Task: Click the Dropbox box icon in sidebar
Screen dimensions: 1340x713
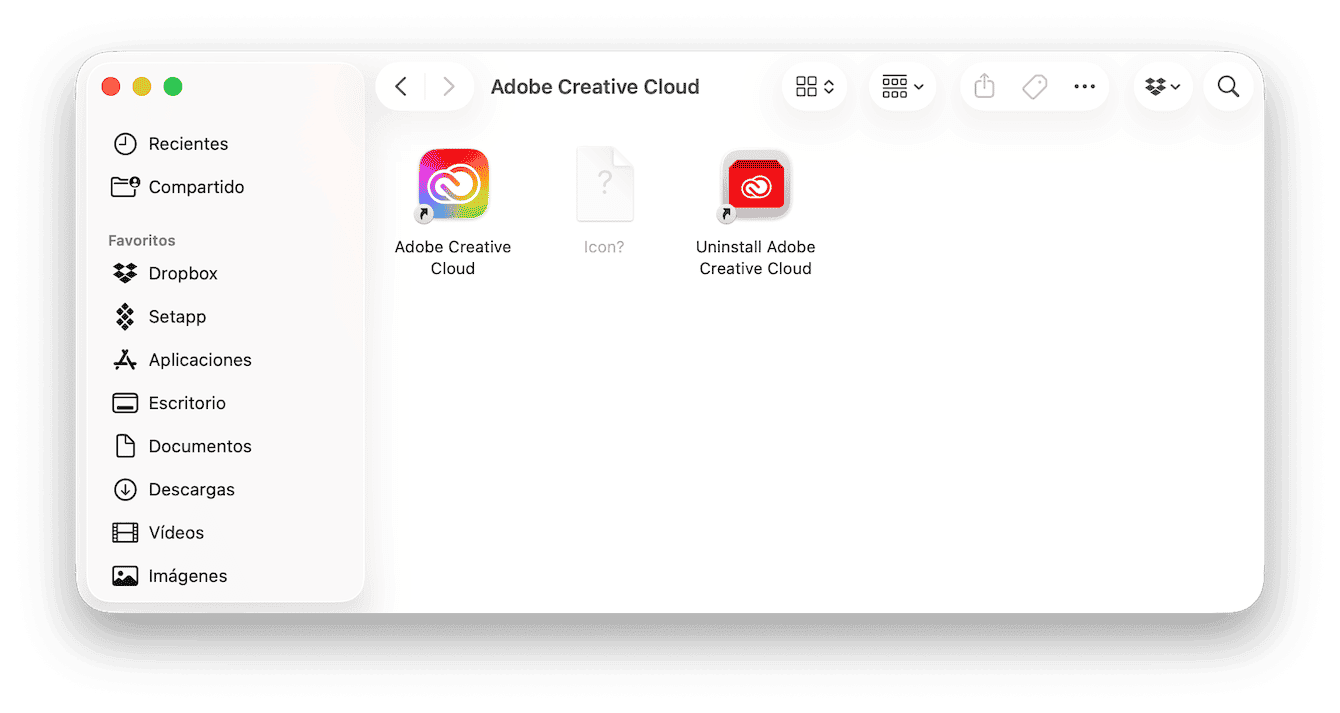Action: click(x=125, y=273)
